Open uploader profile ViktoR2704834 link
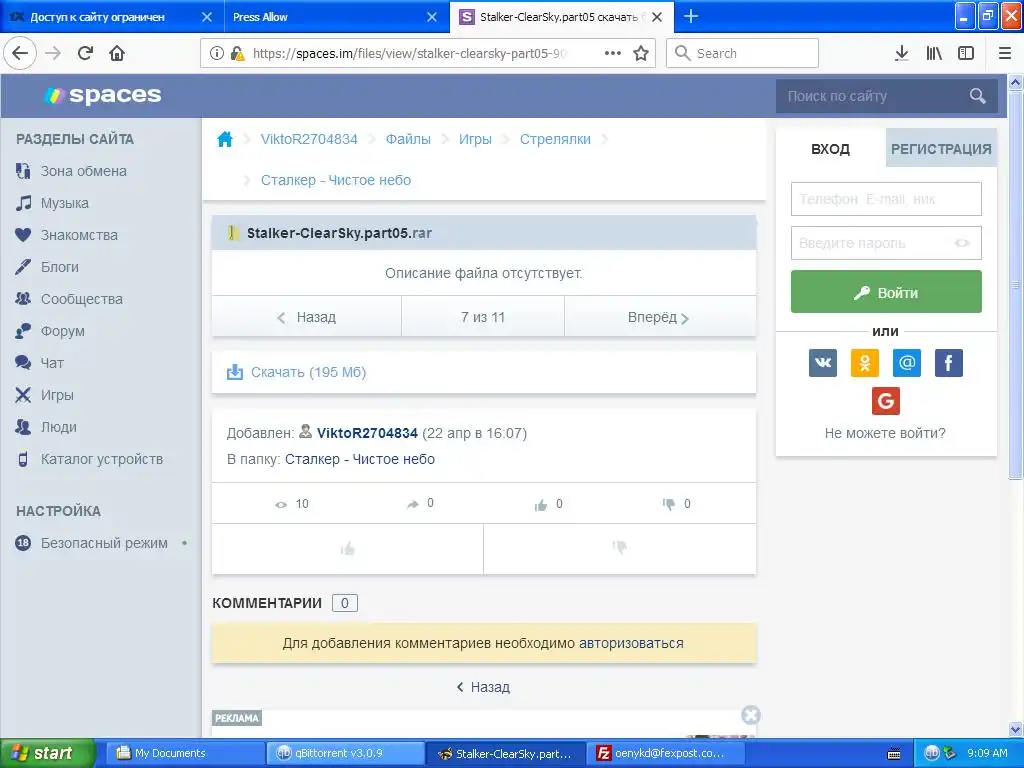 pos(367,433)
